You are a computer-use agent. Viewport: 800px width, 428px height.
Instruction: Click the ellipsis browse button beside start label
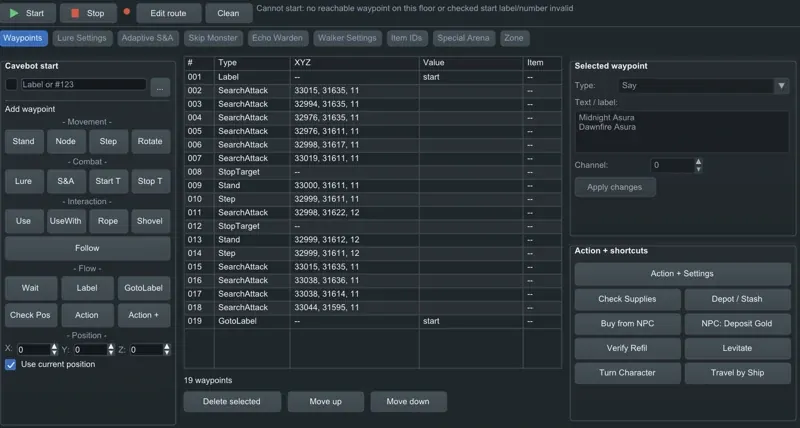coord(160,88)
